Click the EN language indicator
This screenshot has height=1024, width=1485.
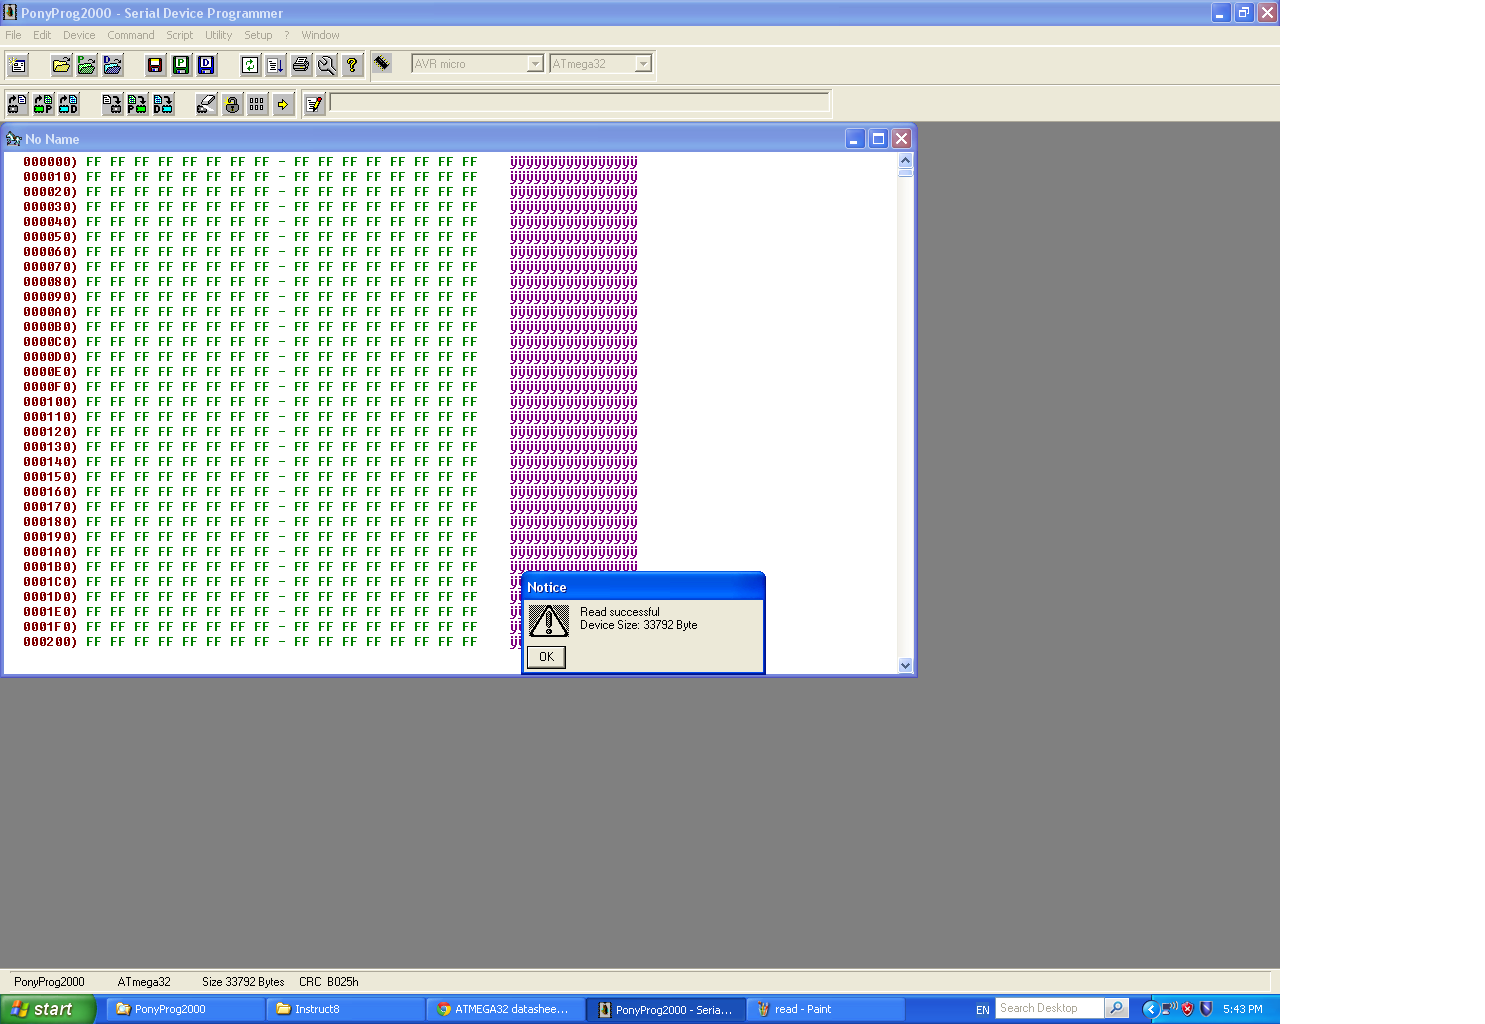982,1009
